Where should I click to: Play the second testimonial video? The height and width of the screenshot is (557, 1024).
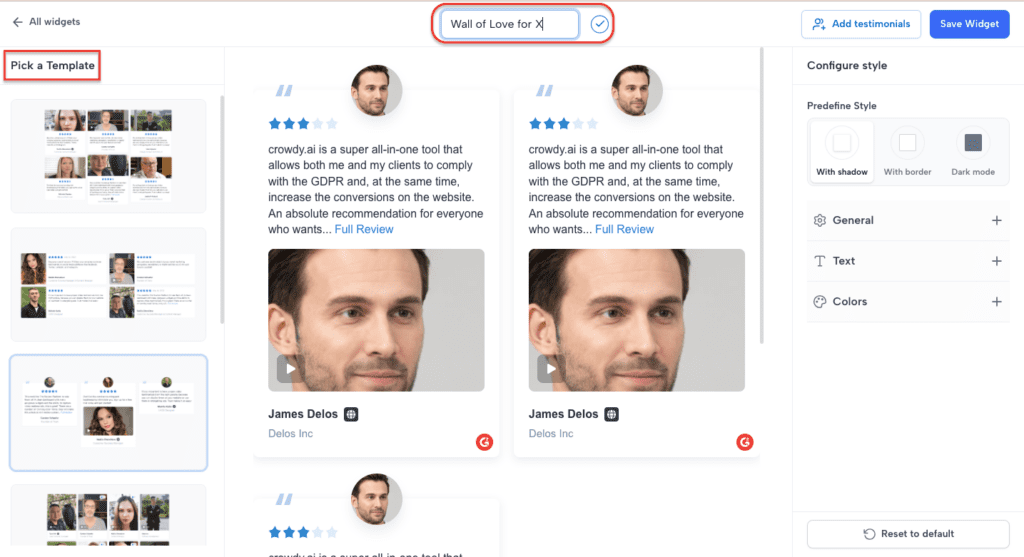pyautogui.click(x=550, y=369)
